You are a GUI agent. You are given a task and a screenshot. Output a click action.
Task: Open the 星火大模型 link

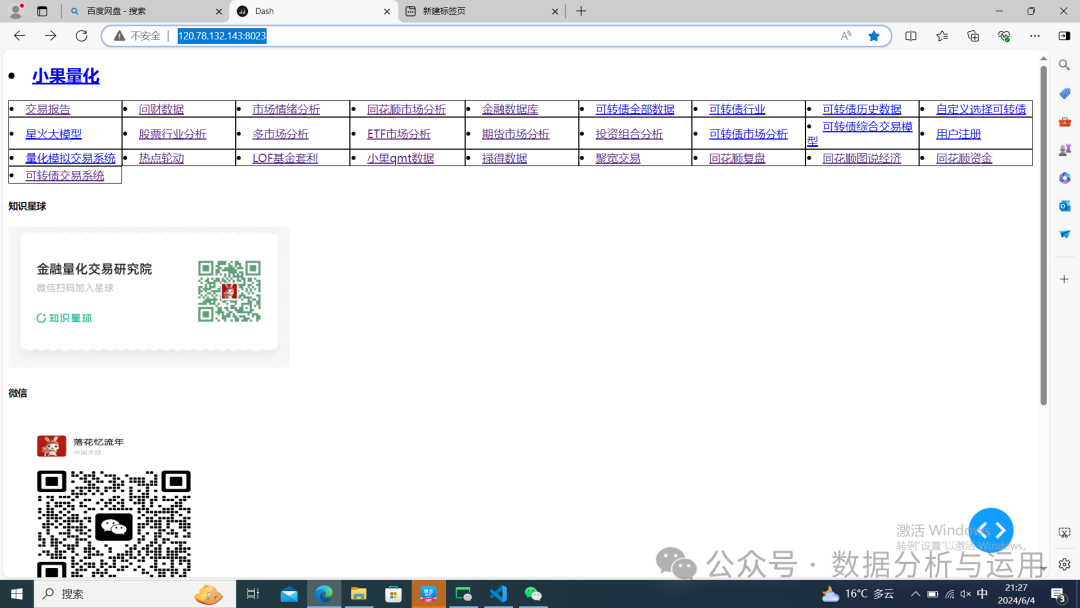click(54, 134)
